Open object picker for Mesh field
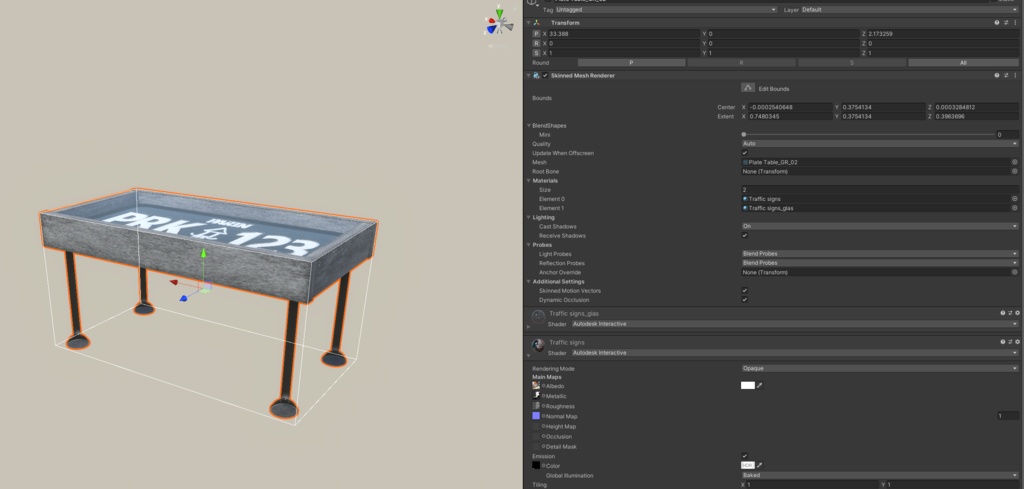Screen dimensions: 1024x489 point(1015,162)
